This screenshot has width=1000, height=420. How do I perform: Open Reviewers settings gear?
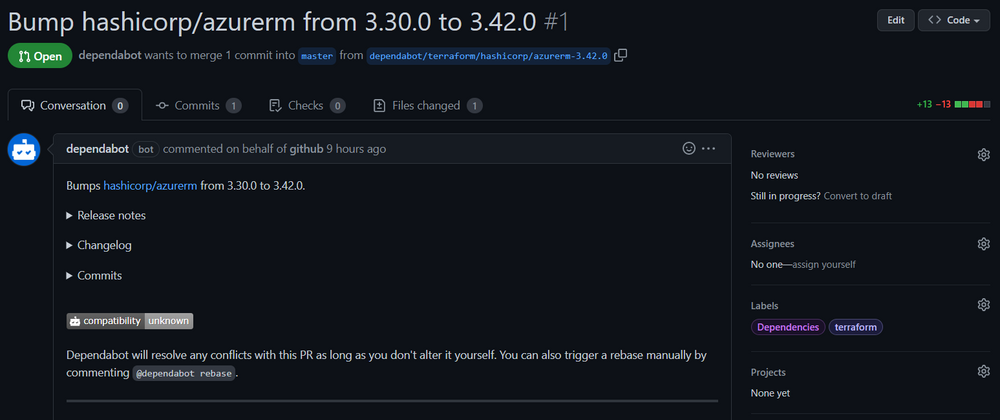983,154
